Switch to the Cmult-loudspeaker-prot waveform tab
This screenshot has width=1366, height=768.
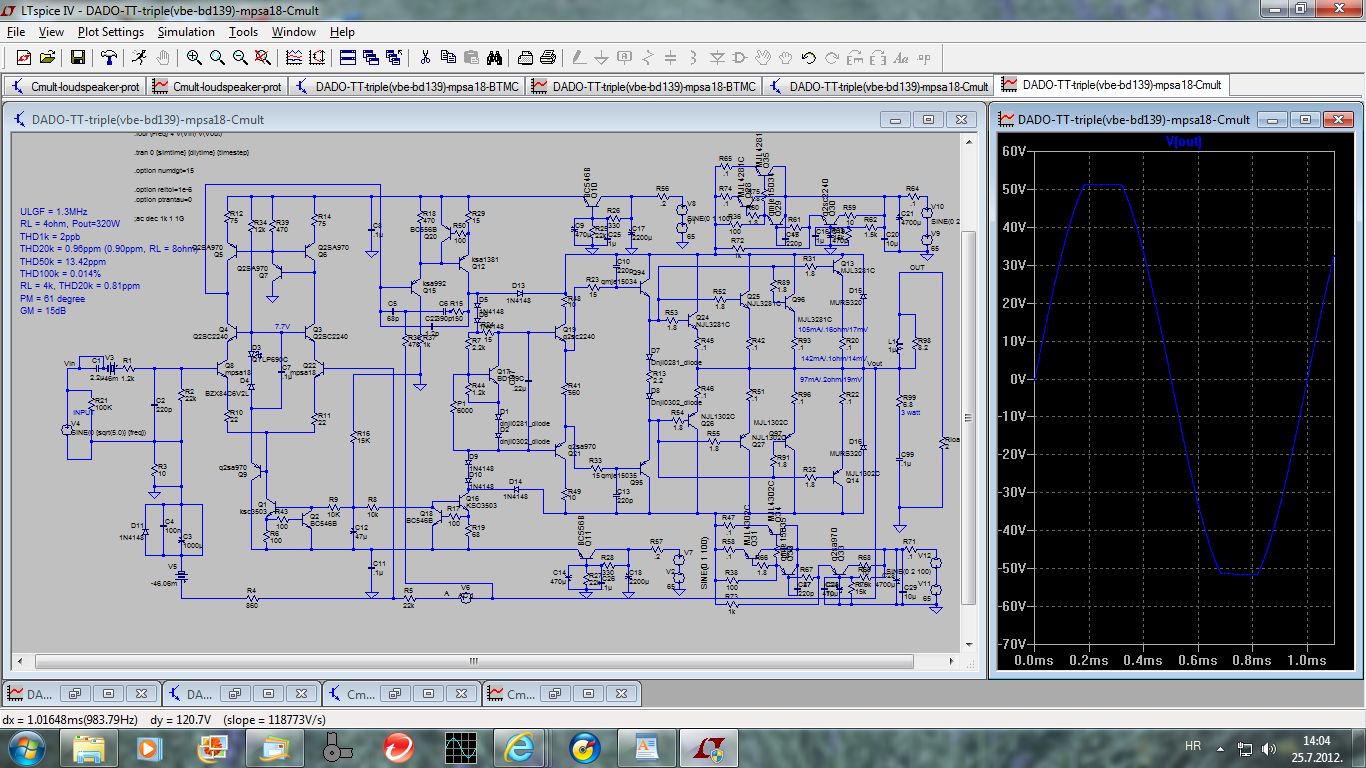[217, 86]
